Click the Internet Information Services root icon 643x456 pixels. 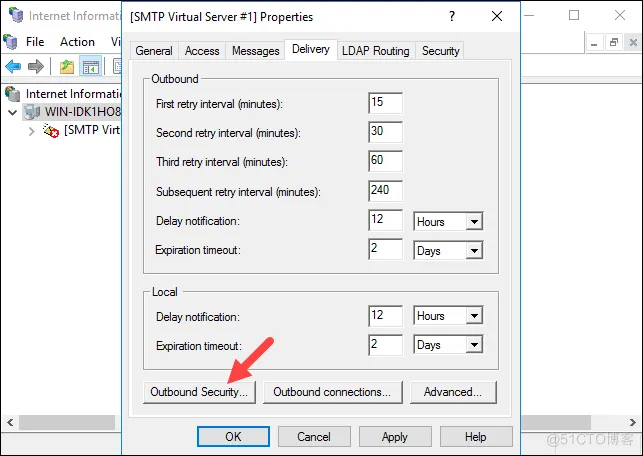(x=13, y=93)
